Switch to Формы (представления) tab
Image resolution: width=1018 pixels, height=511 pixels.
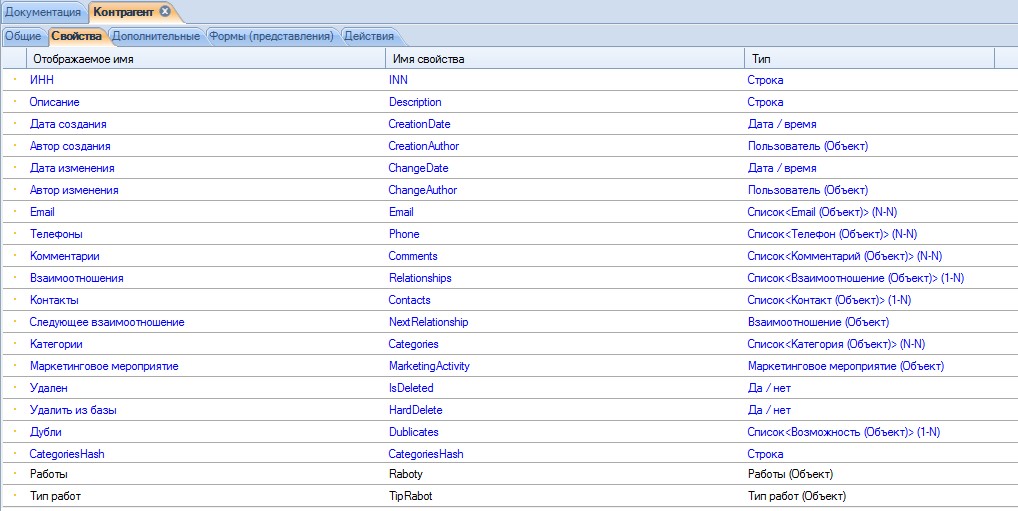[x=271, y=36]
